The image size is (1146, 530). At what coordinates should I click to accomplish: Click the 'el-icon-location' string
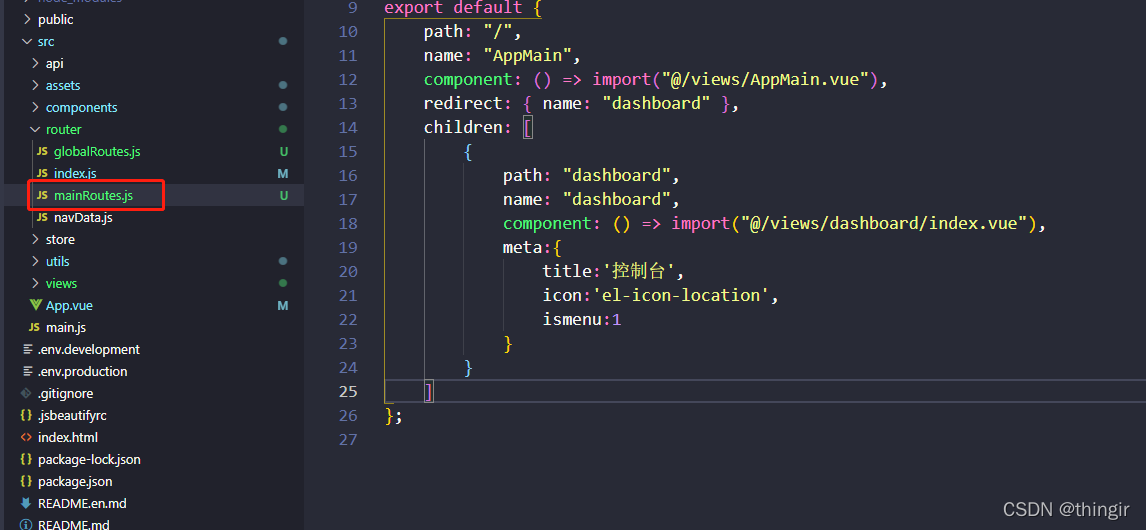[x=680, y=295]
